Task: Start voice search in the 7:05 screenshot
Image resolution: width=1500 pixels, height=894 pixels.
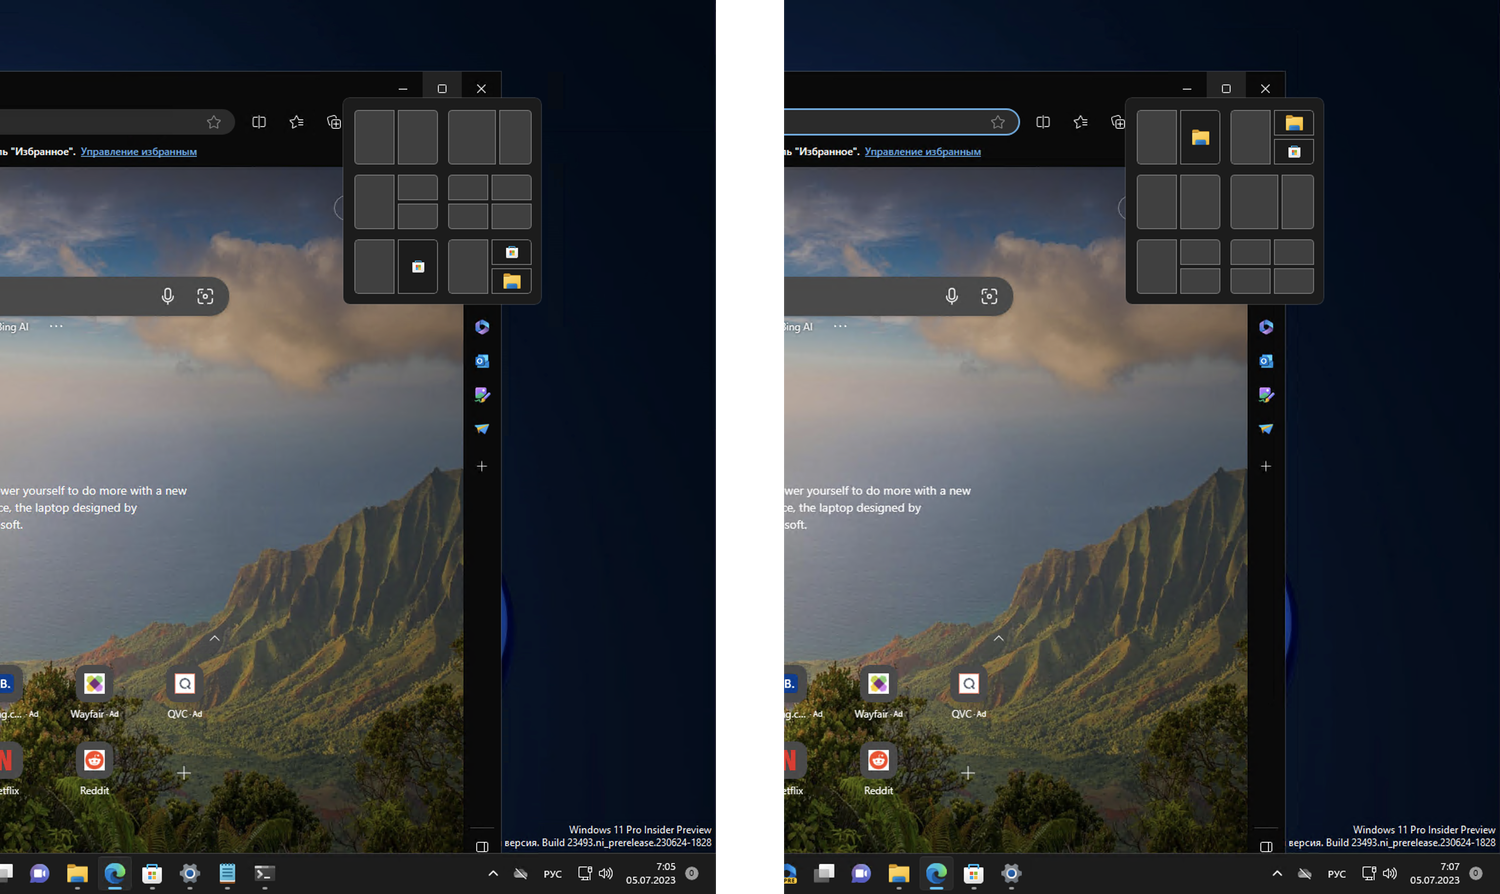Action: point(168,296)
